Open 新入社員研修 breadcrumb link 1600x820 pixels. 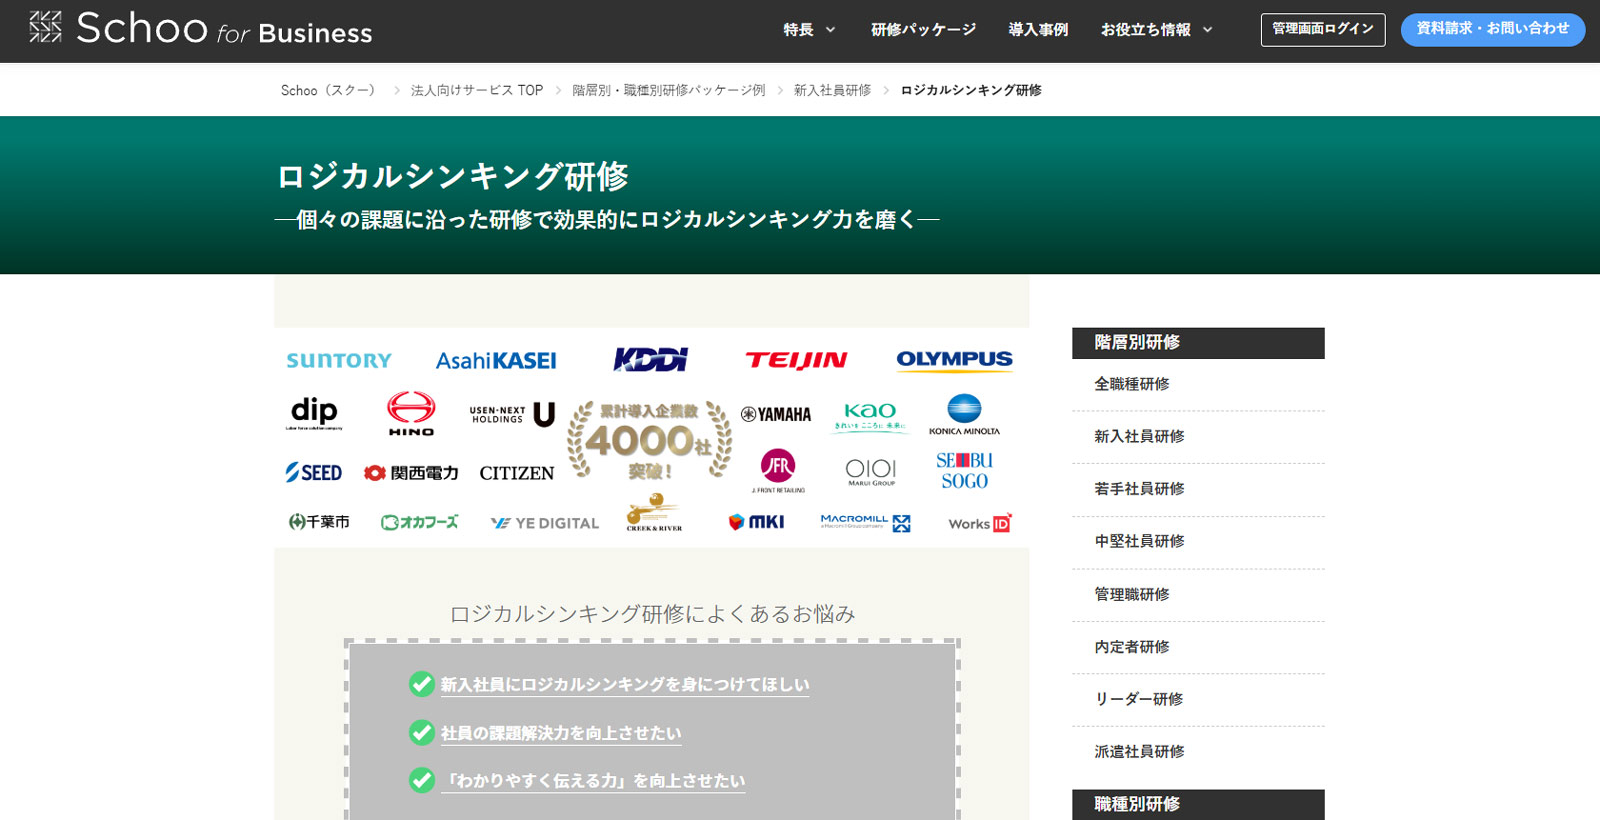(832, 90)
